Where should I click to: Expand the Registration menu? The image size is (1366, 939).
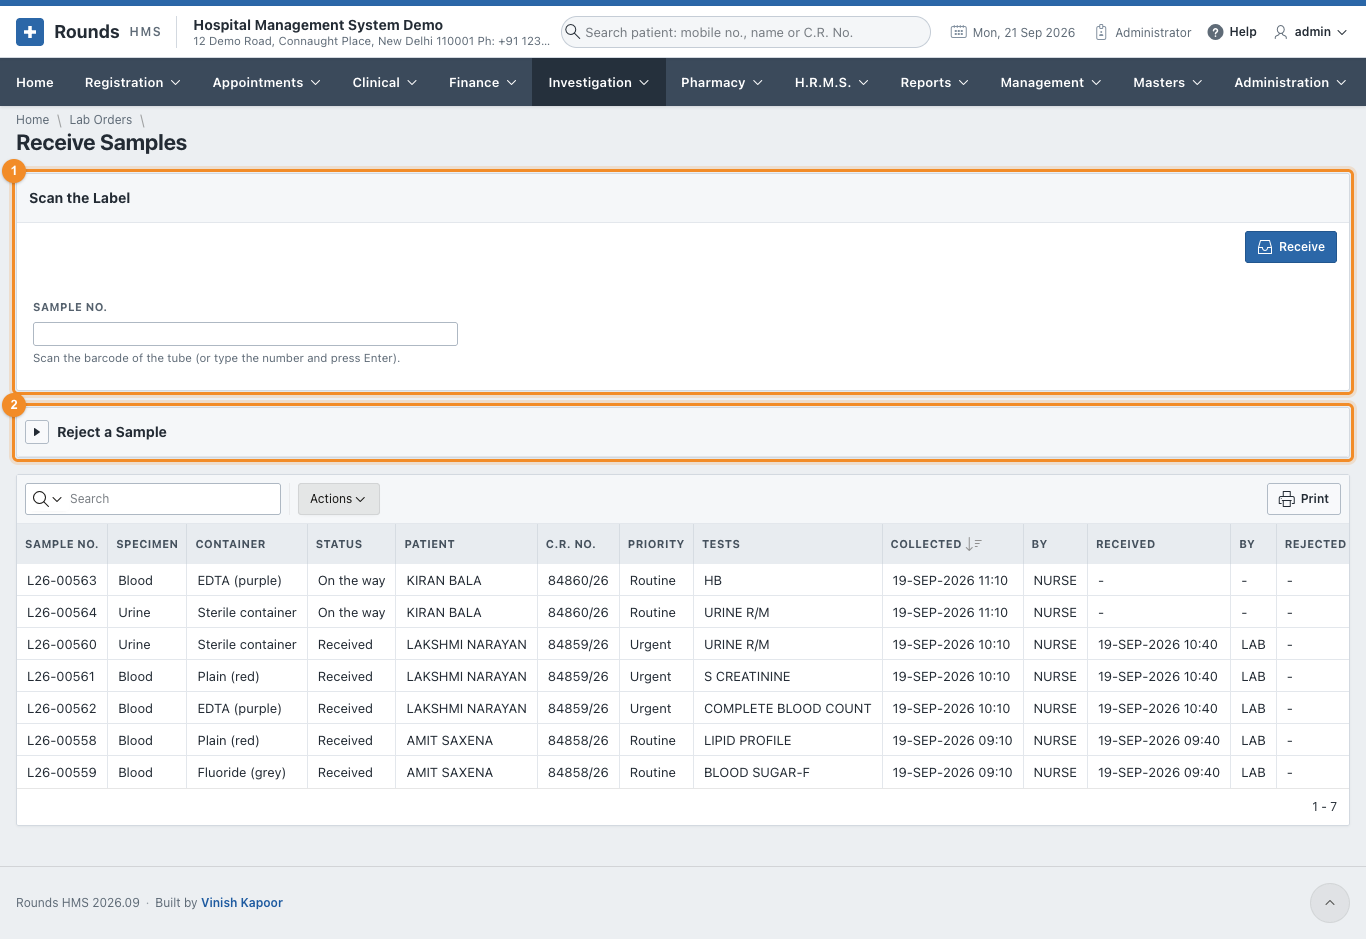tap(132, 82)
